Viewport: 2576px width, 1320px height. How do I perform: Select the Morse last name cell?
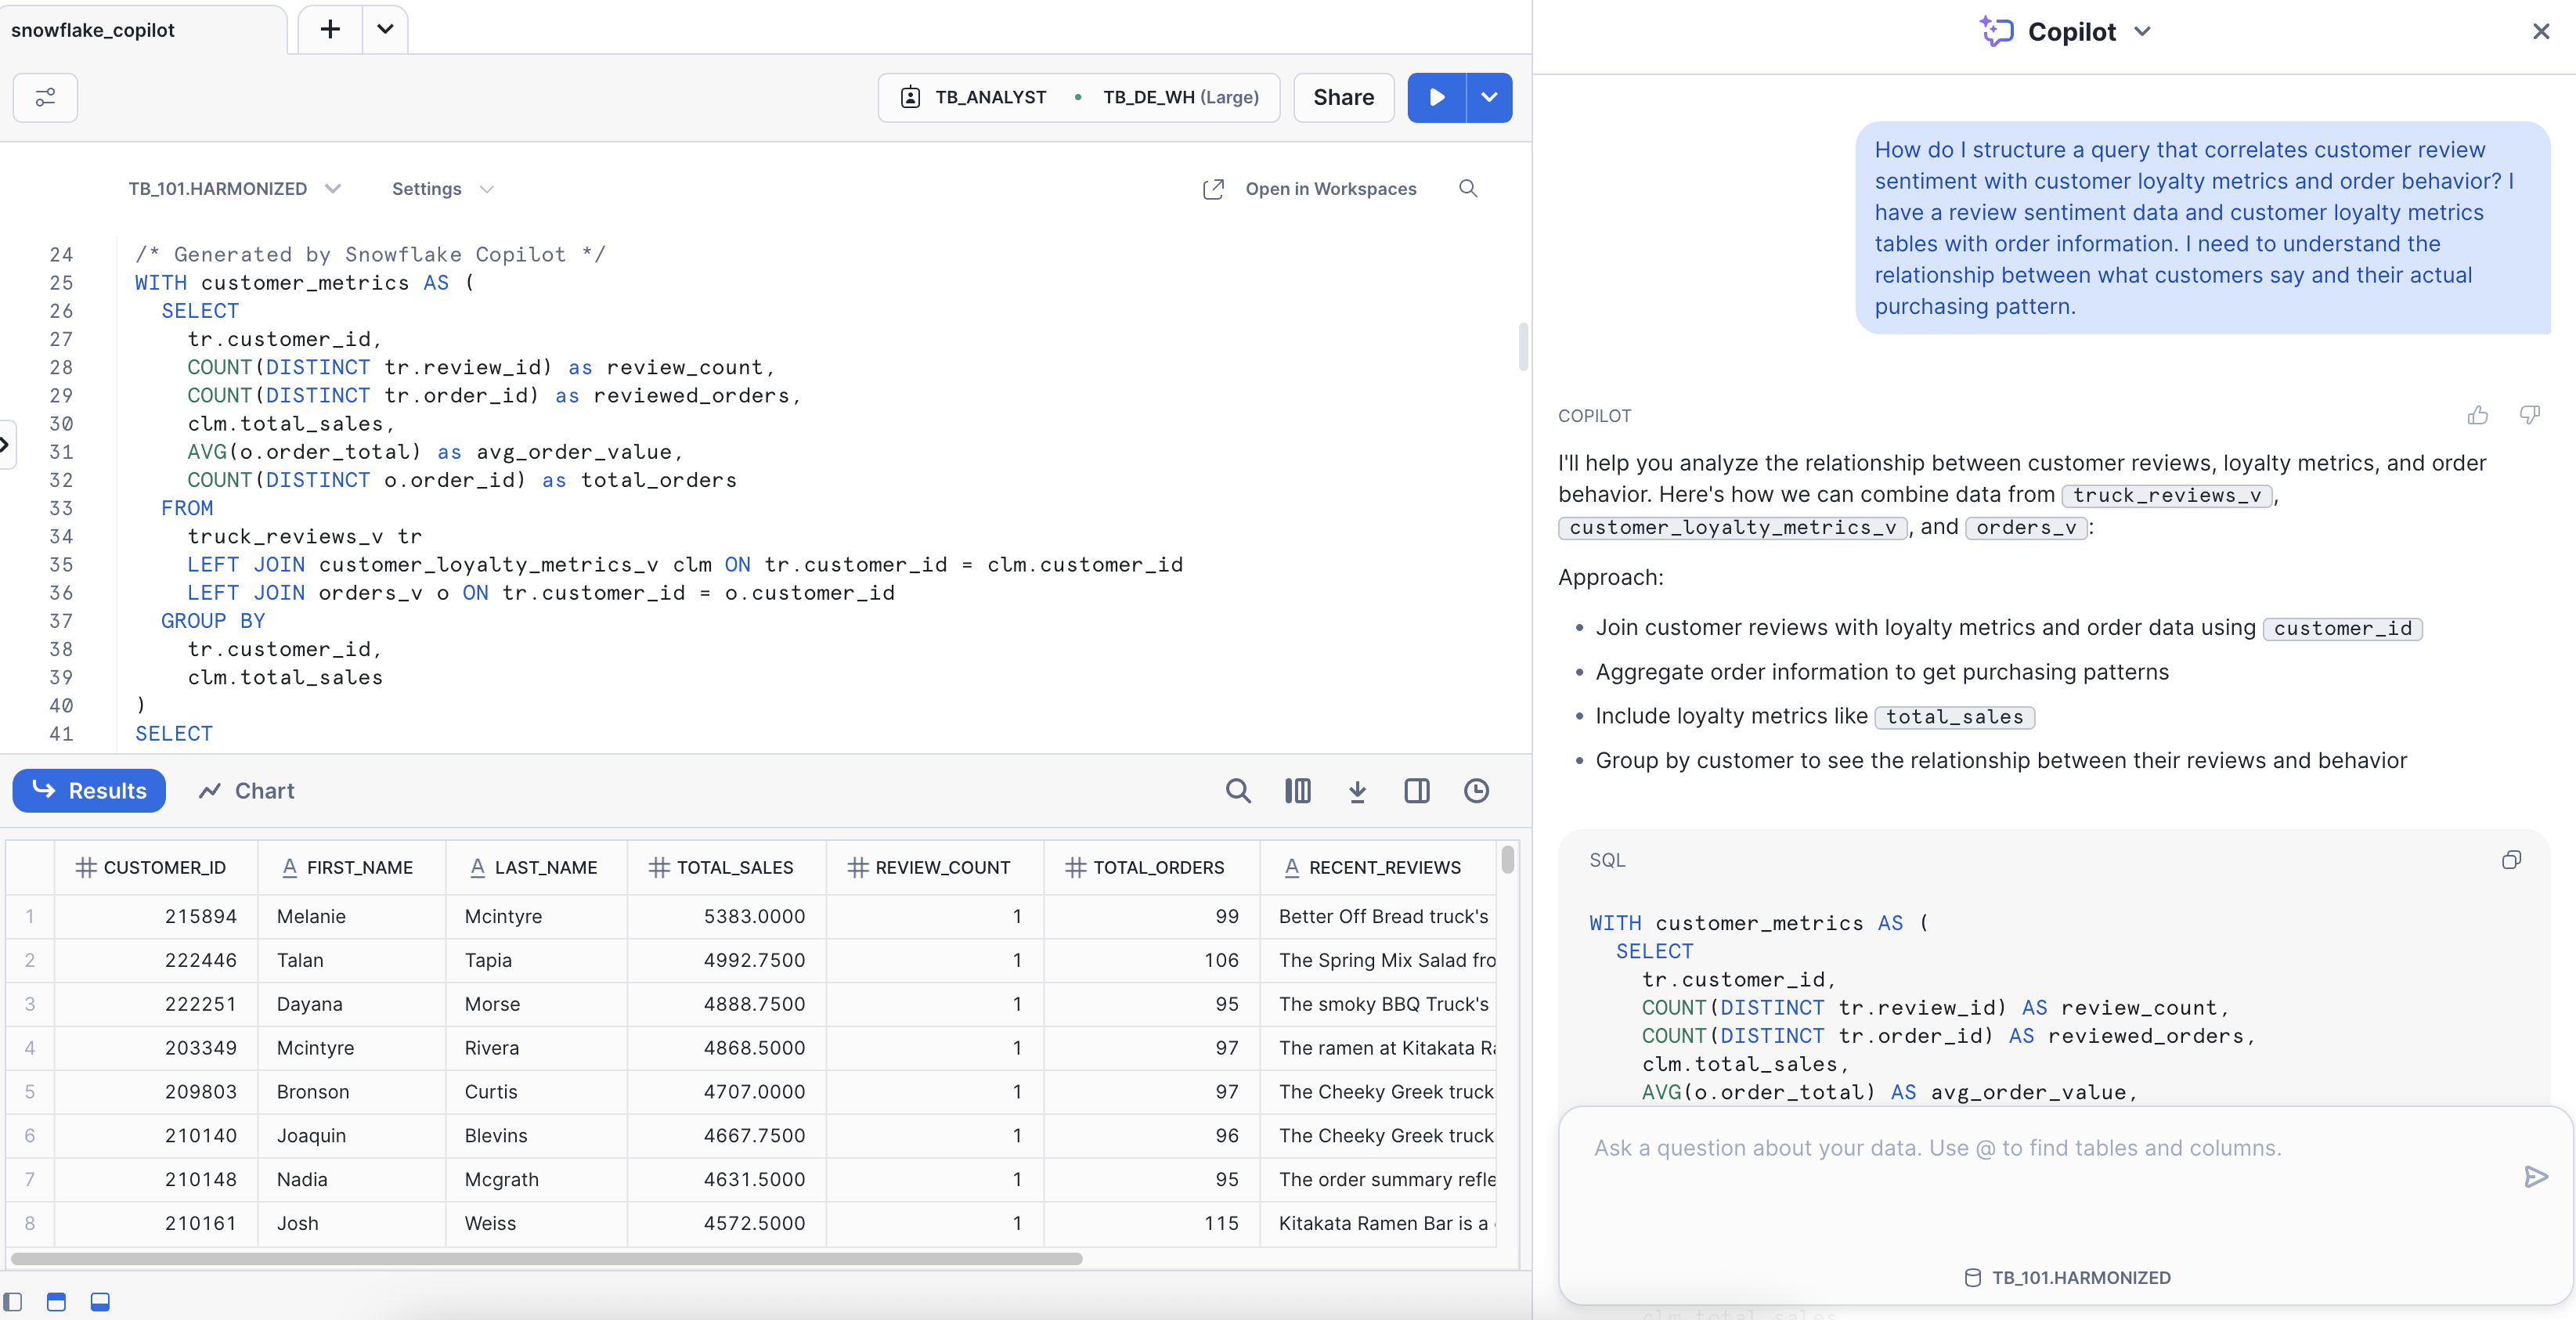(536, 1004)
